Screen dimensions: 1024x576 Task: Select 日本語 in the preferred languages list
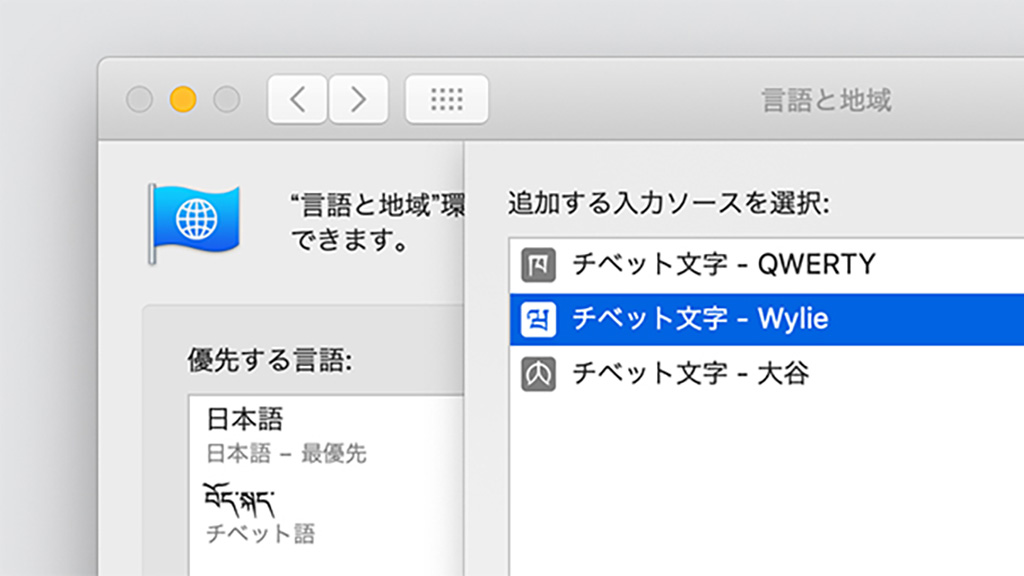point(245,418)
